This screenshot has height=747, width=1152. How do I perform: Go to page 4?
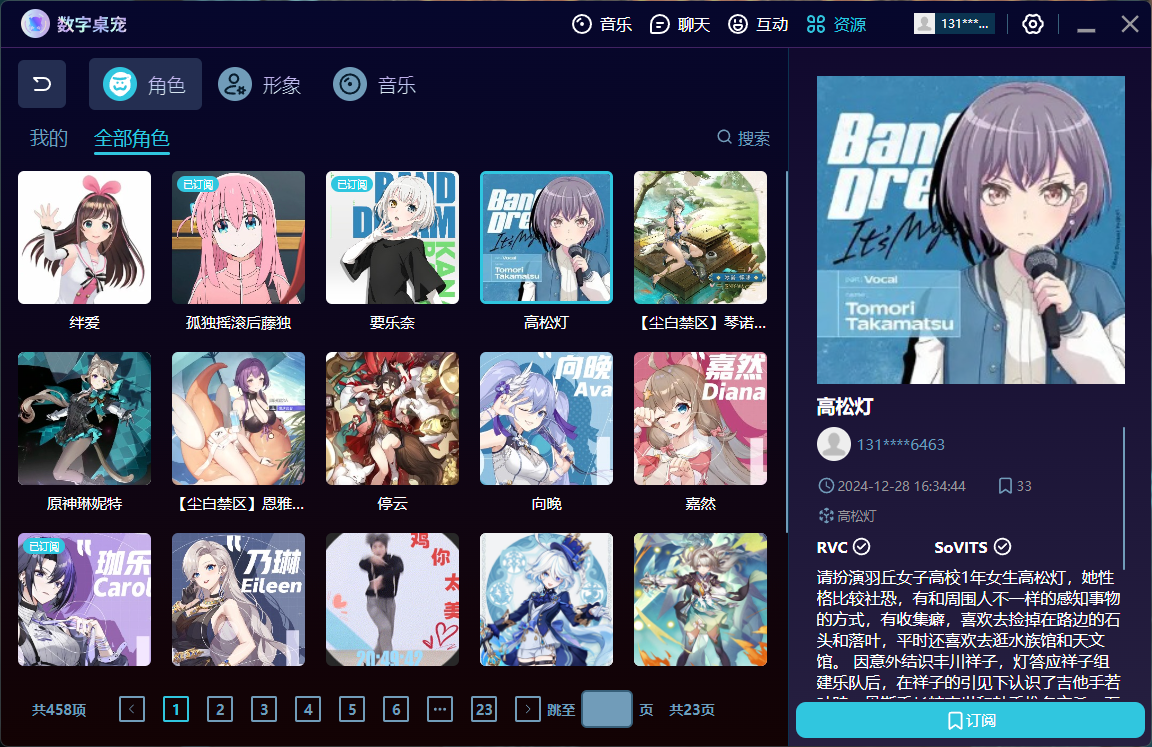[308, 710]
